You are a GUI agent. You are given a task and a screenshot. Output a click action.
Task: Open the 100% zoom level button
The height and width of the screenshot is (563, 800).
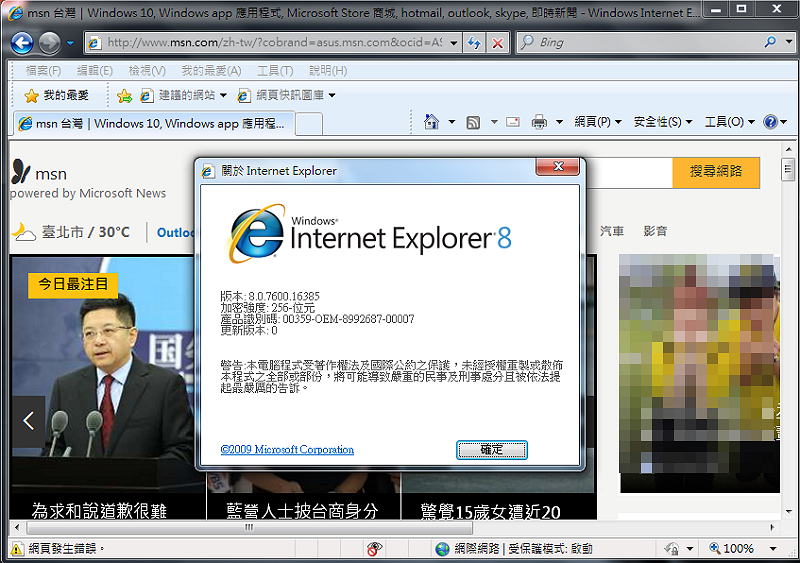tap(731, 549)
